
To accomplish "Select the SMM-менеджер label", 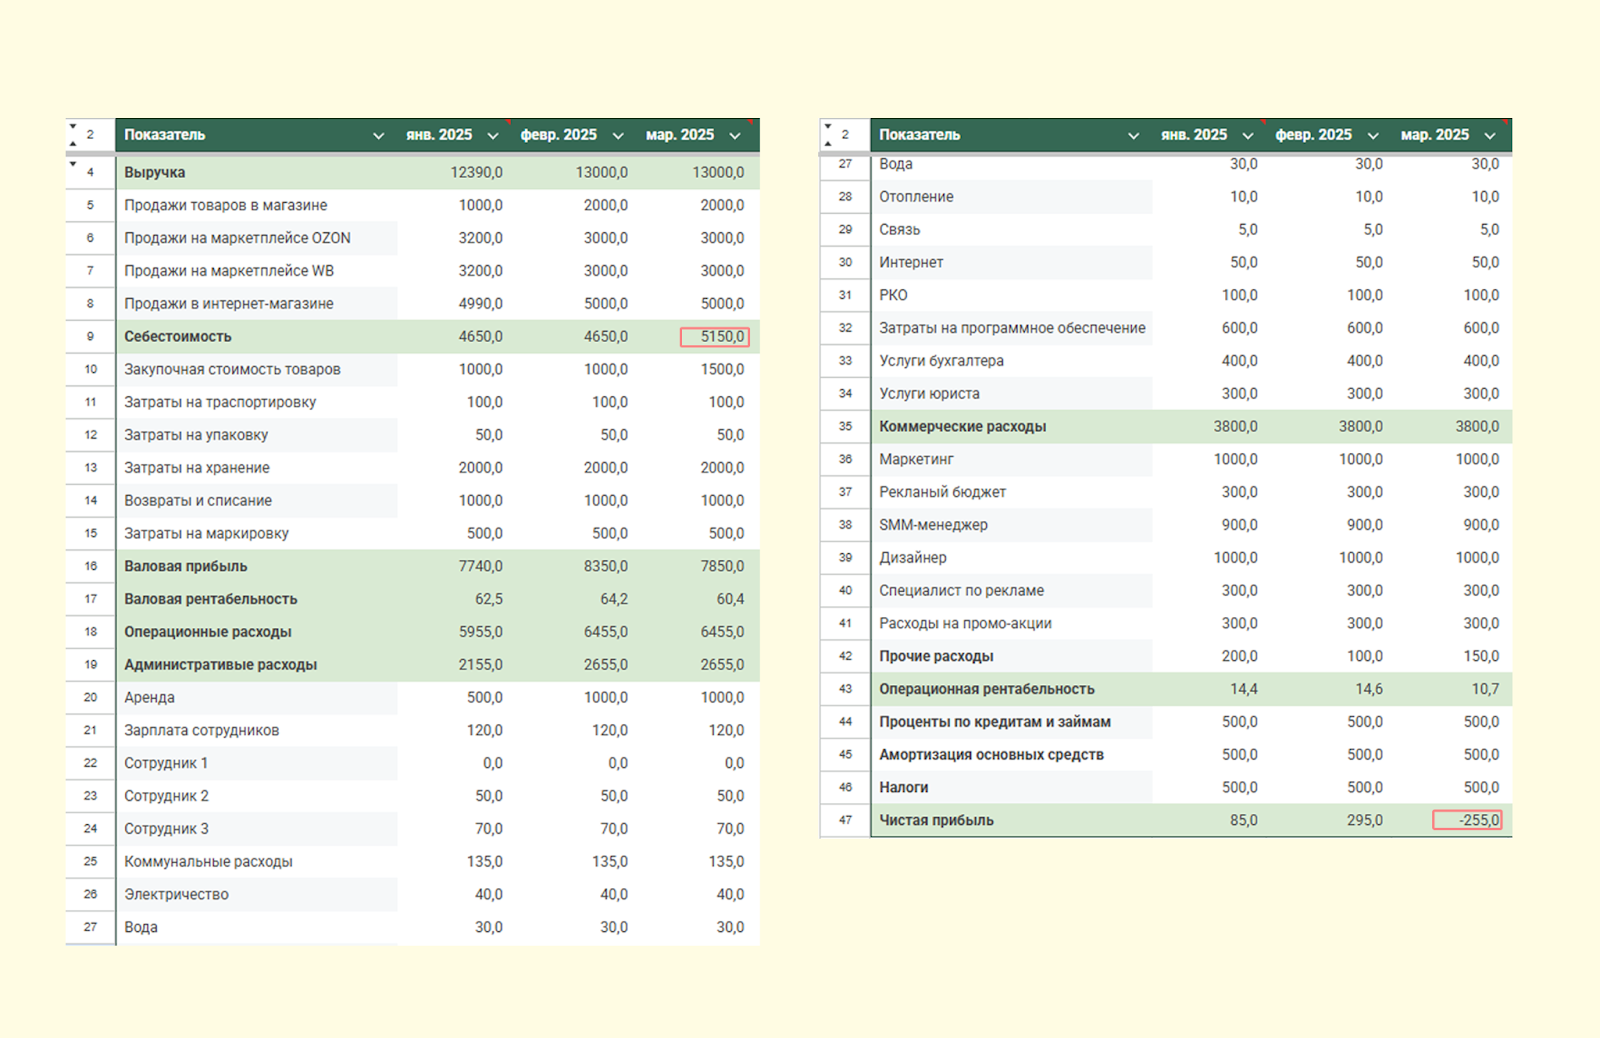I will tap(934, 525).
